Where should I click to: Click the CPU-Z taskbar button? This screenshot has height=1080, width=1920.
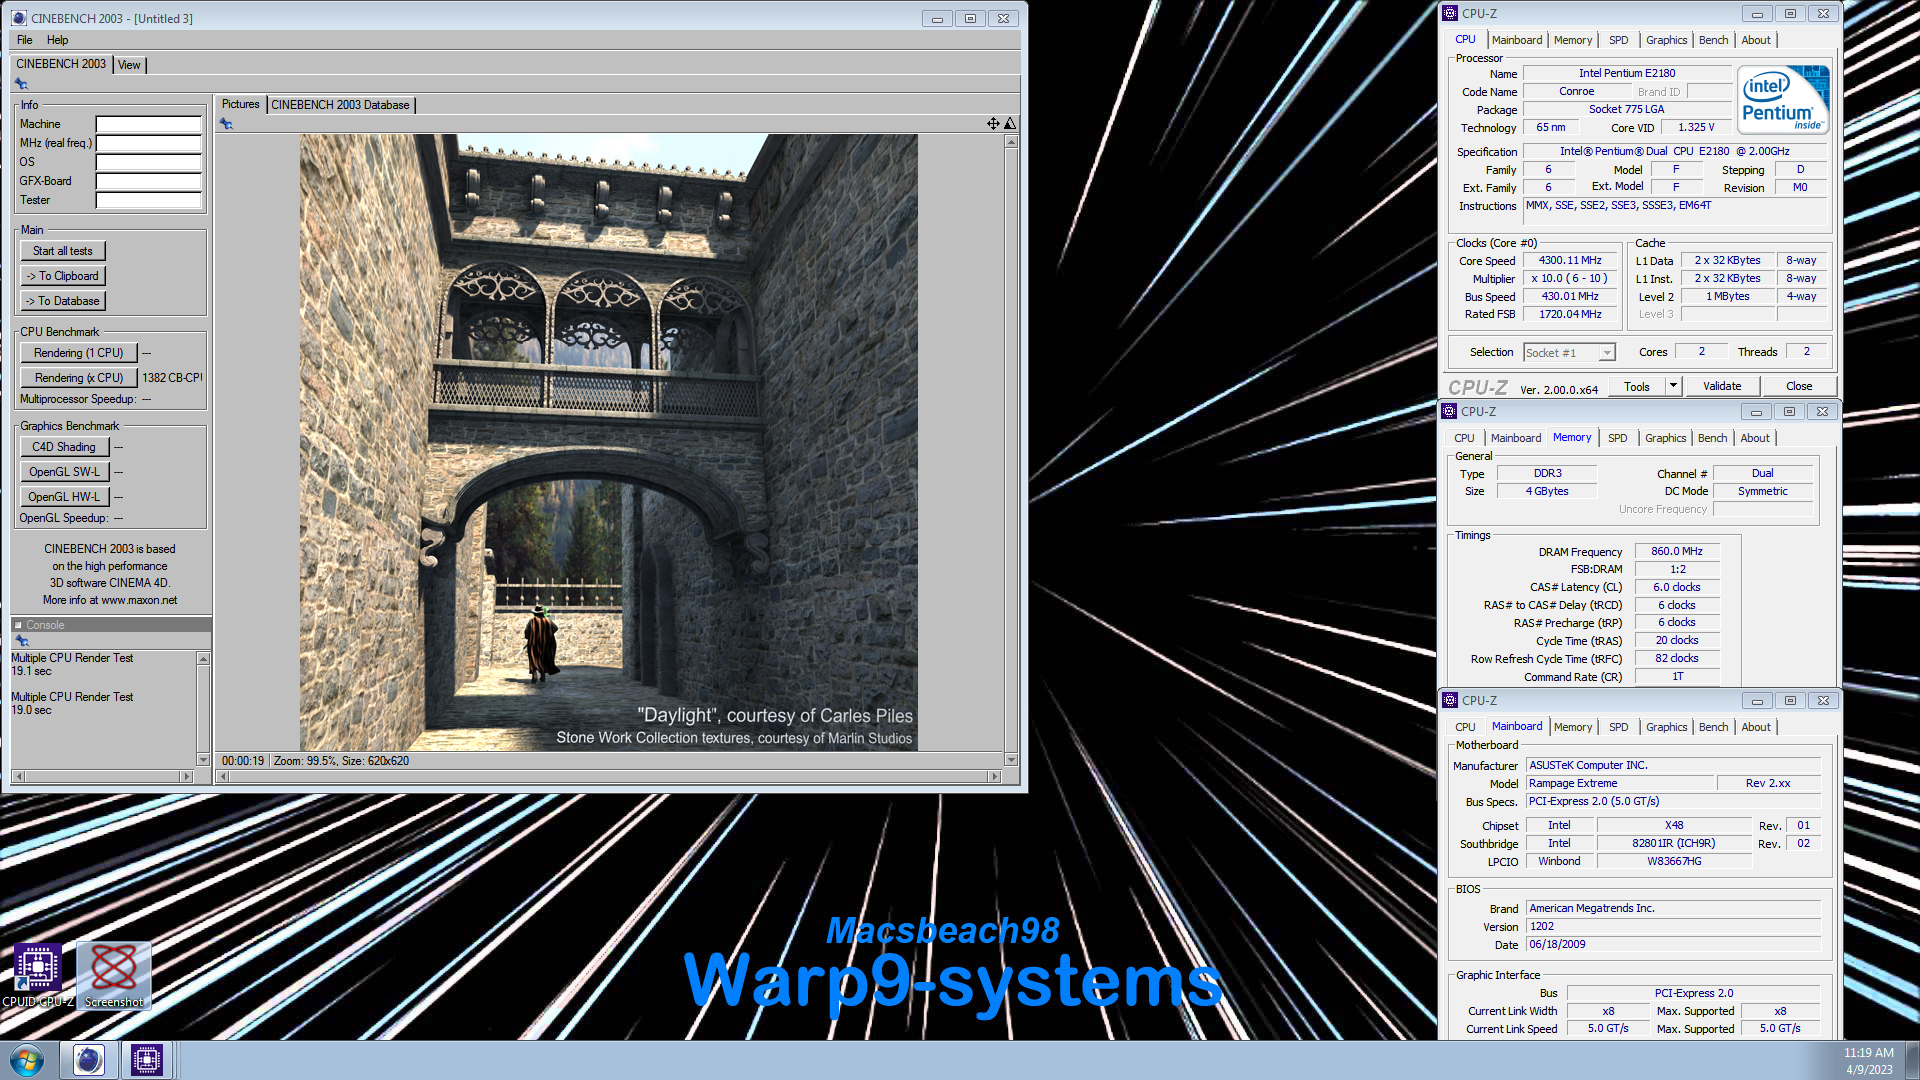click(x=147, y=1060)
